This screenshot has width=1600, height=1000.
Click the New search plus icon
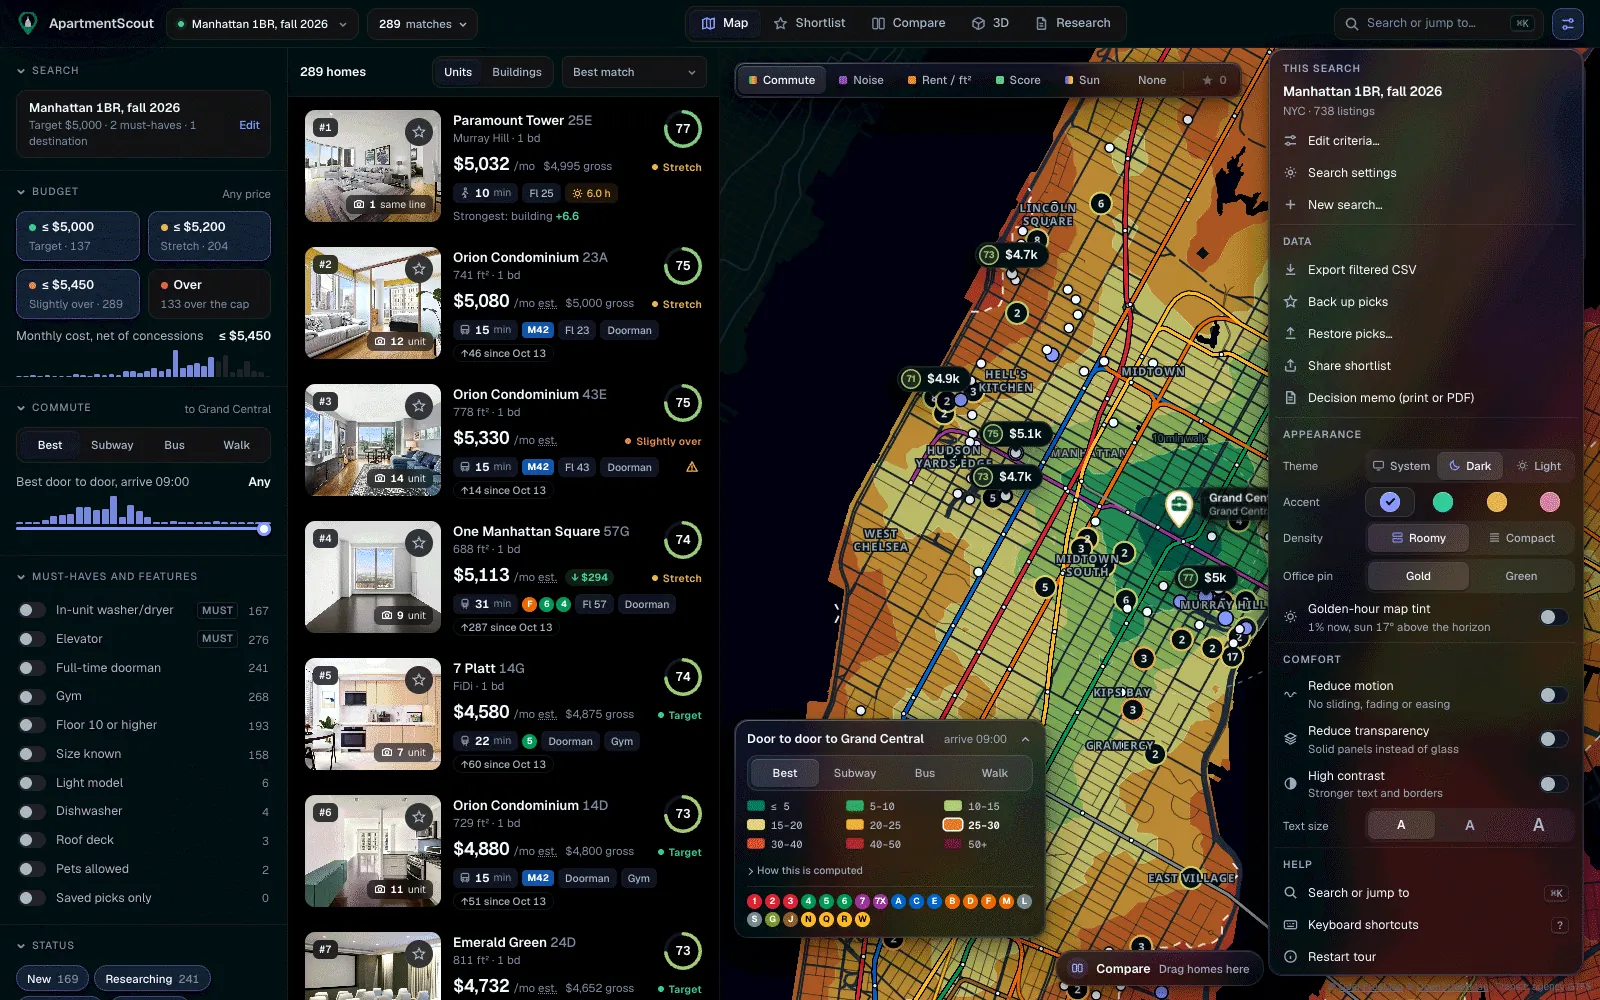[1290, 205]
